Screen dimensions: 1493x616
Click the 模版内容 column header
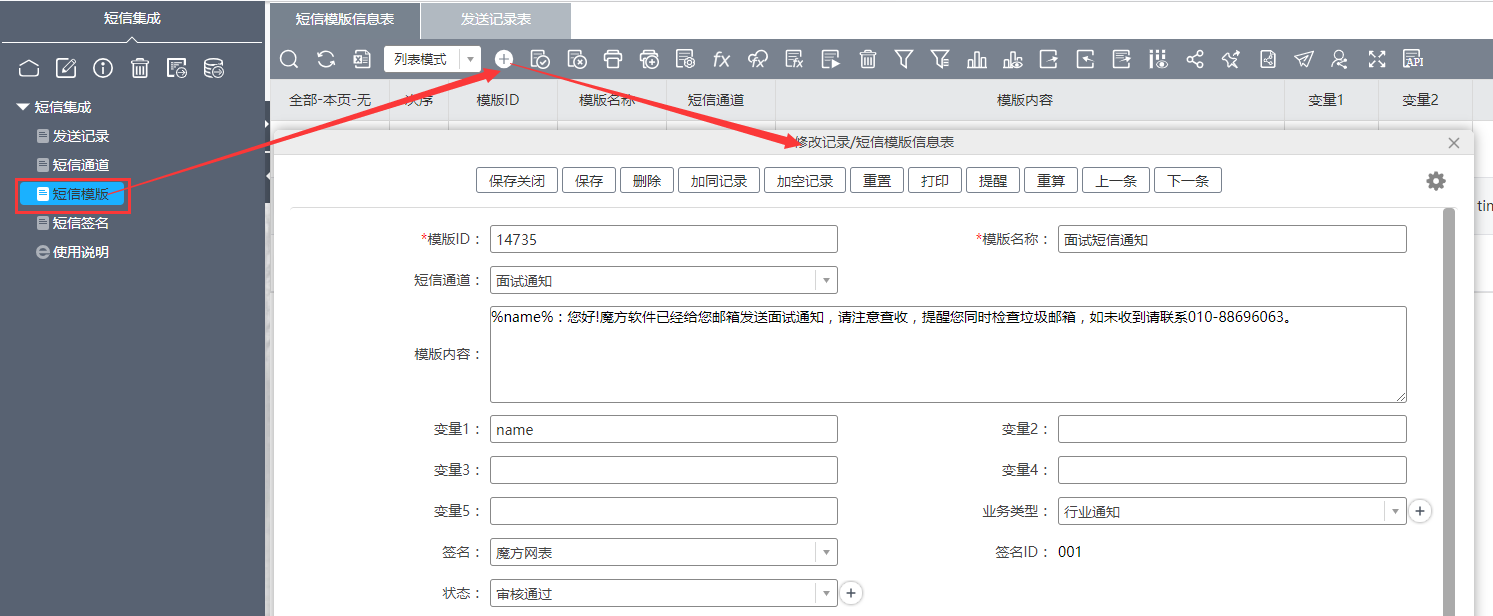pyautogui.click(x=1029, y=100)
